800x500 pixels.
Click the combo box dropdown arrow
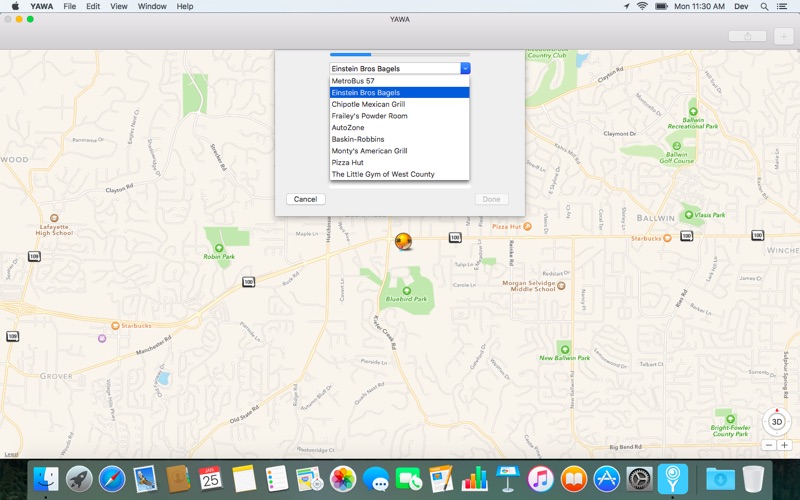coord(465,68)
